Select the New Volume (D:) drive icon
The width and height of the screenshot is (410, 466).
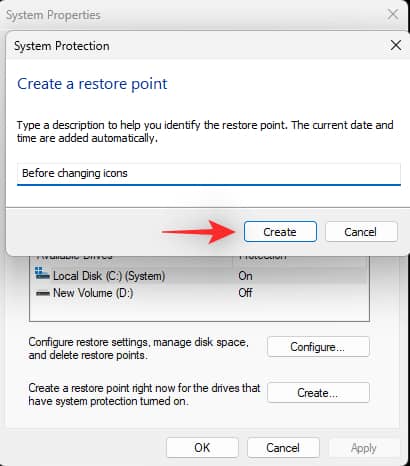pos(43,293)
